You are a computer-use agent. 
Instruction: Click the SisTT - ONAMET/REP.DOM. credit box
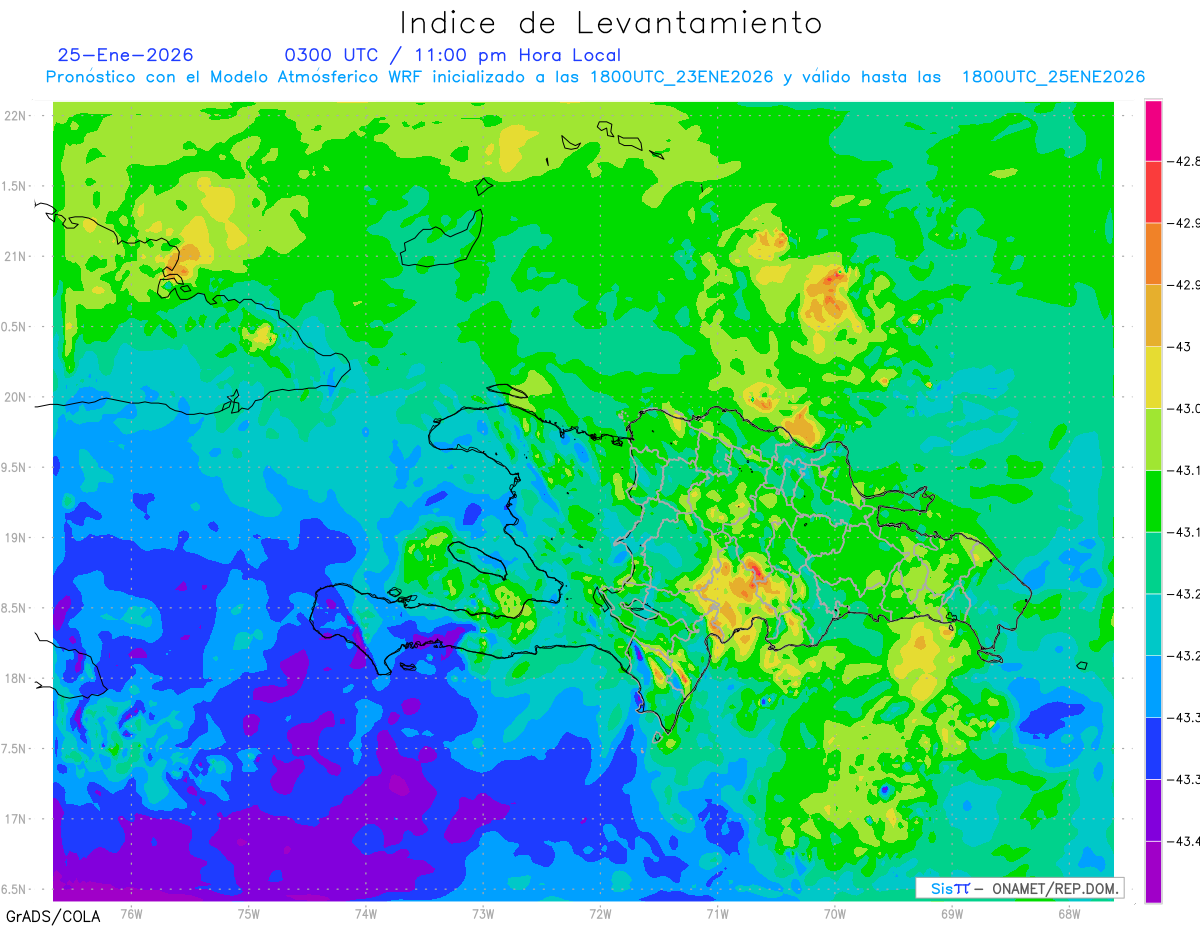[x=1020, y=888]
